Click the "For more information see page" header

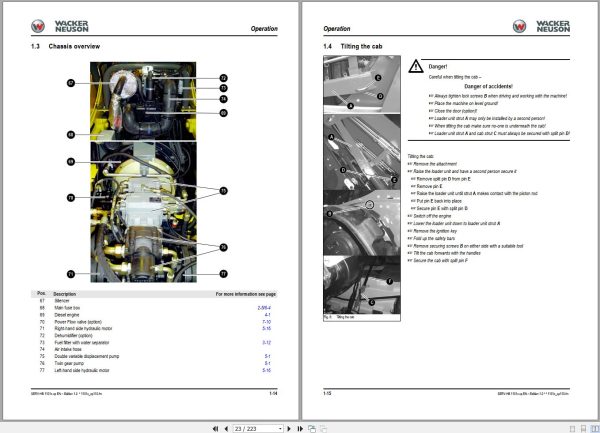point(246,294)
